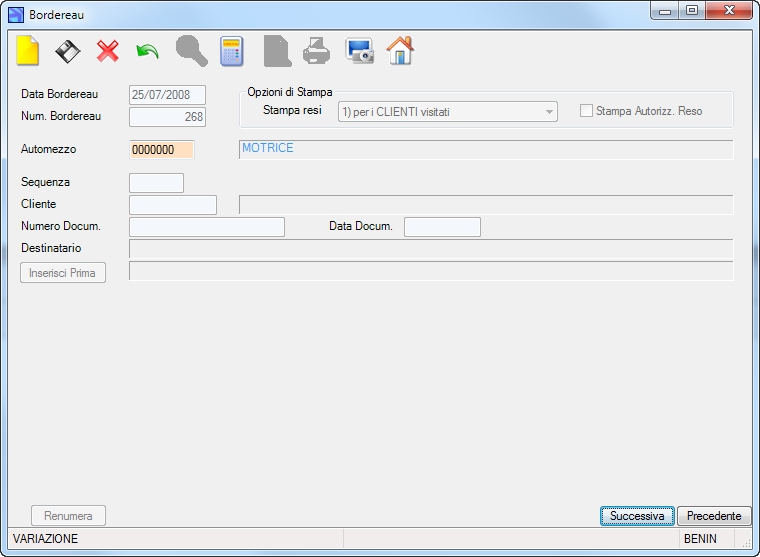The width and height of the screenshot is (760, 557).
Task: Expand the Stampa resi dropdown
Action: (x=549, y=112)
